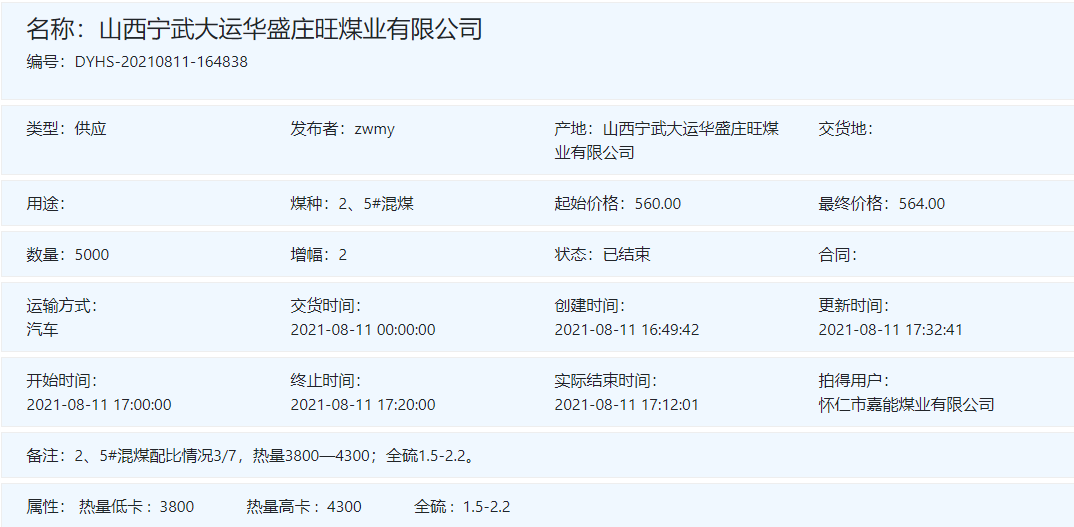Click the starting price 560.00

coord(657,204)
